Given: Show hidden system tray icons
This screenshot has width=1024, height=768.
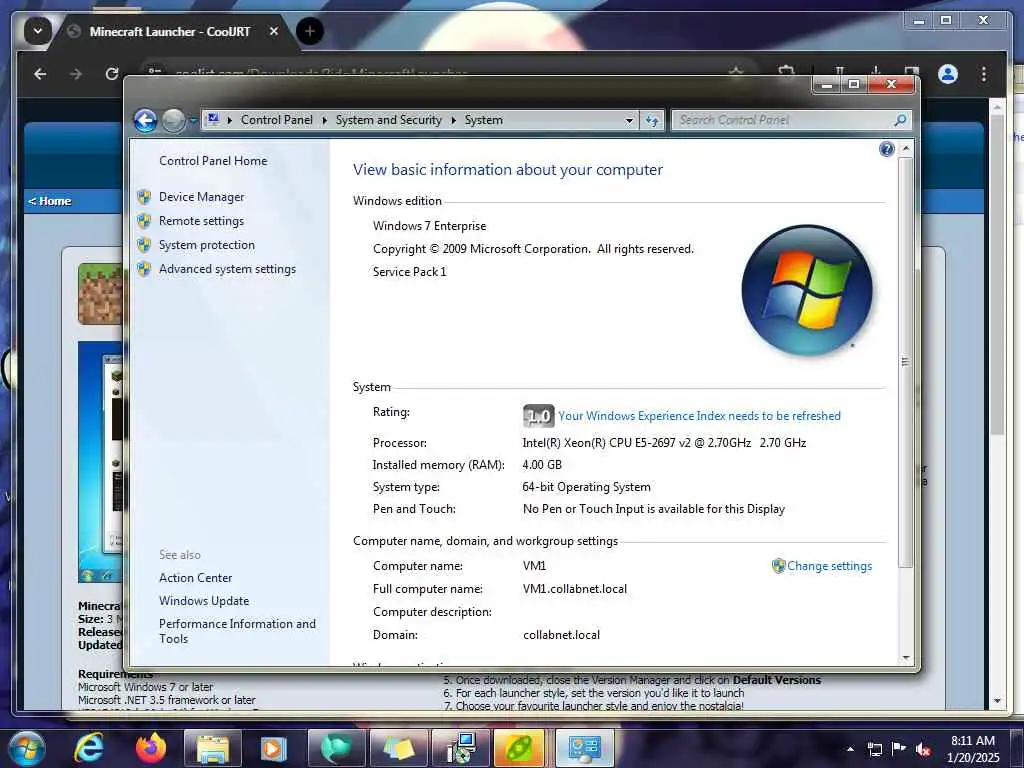Looking at the screenshot, I should point(850,749).
